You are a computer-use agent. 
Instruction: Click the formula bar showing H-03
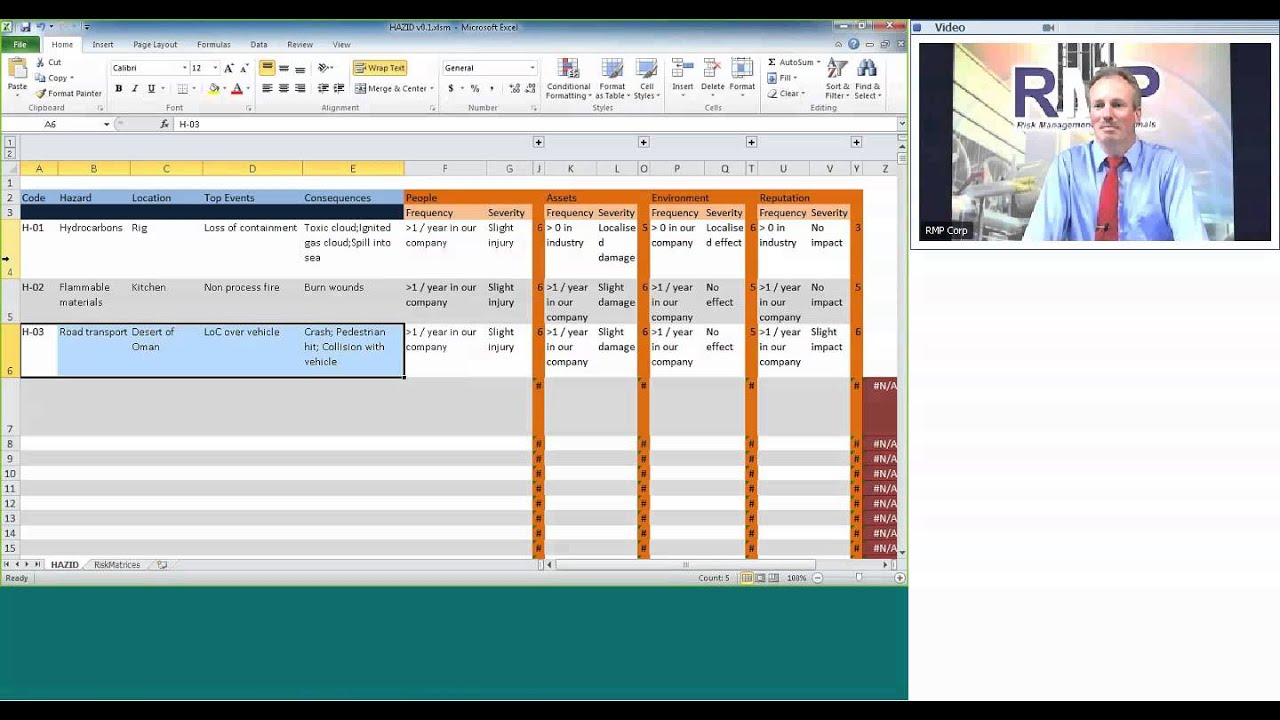535,124
